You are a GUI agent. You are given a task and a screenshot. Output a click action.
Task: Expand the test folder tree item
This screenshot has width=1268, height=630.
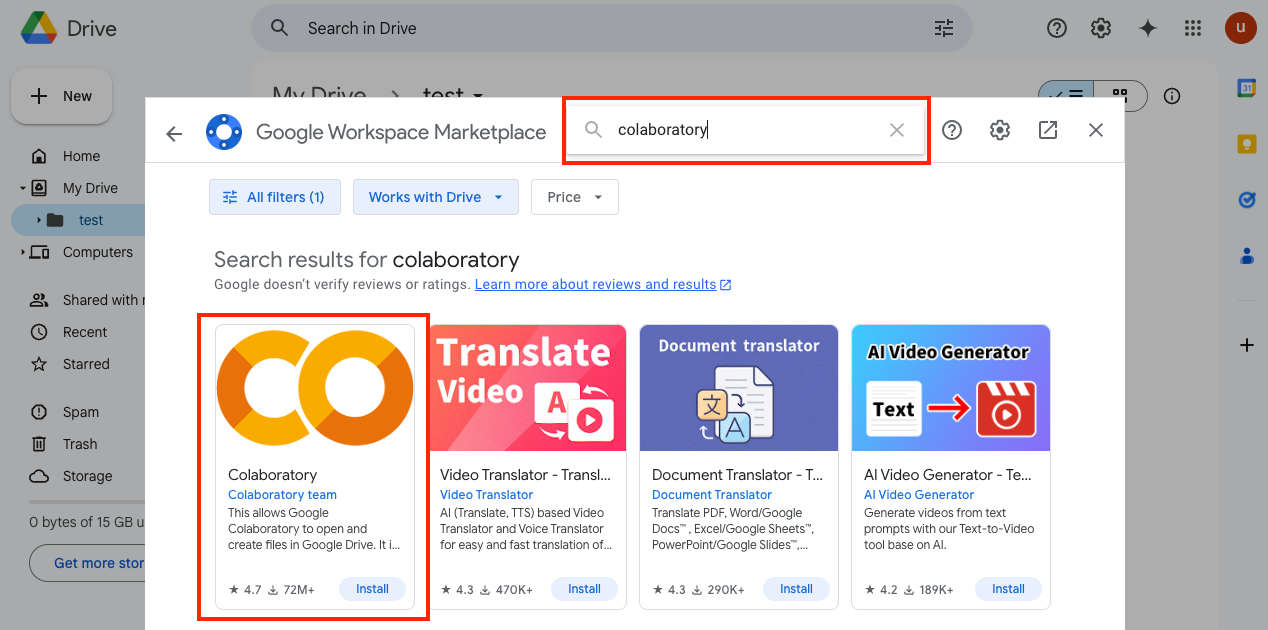[x=39, y=220]
